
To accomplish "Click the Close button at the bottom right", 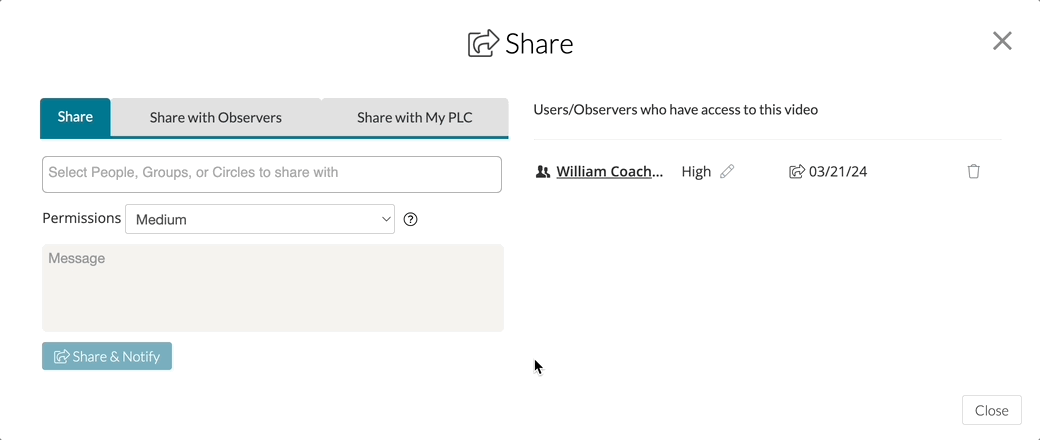I will tap(991, 410).
